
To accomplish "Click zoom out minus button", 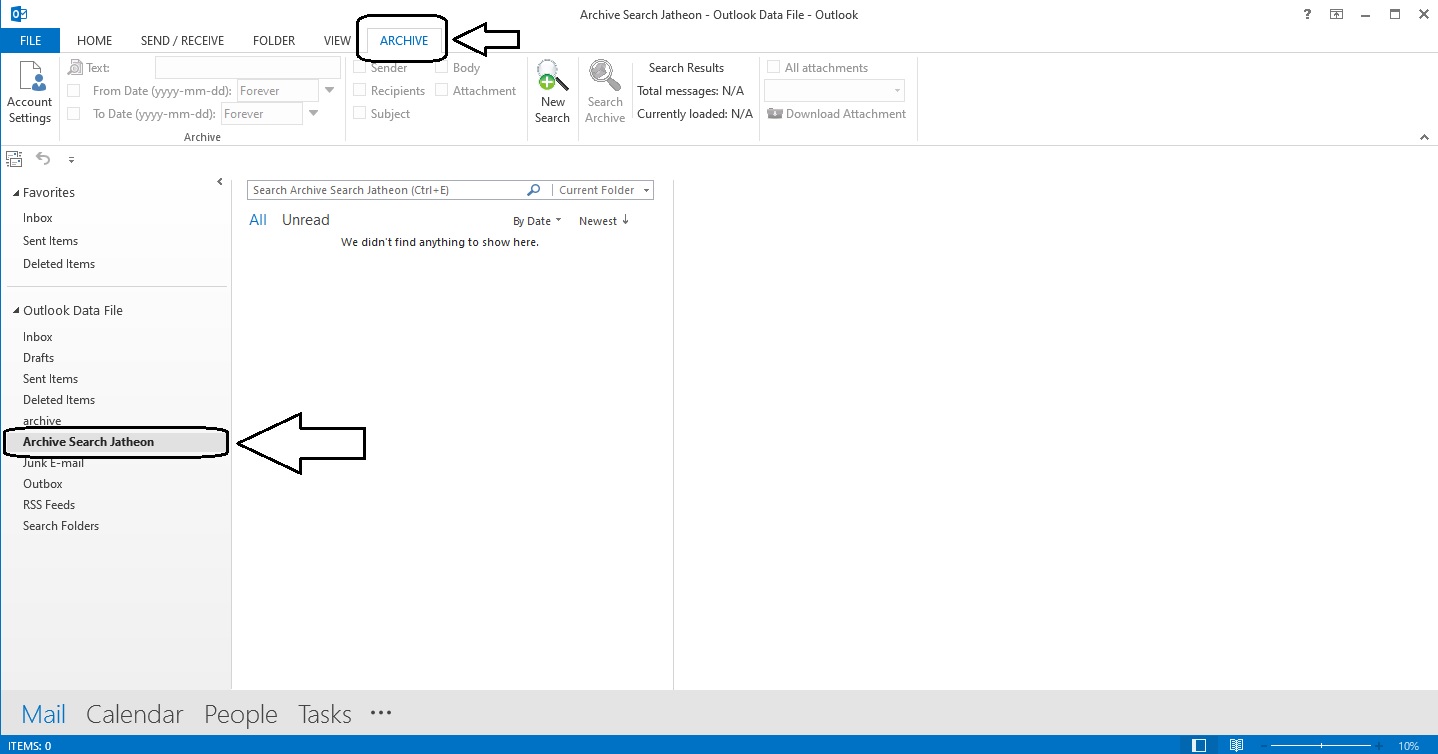I will click(1262, 746).
